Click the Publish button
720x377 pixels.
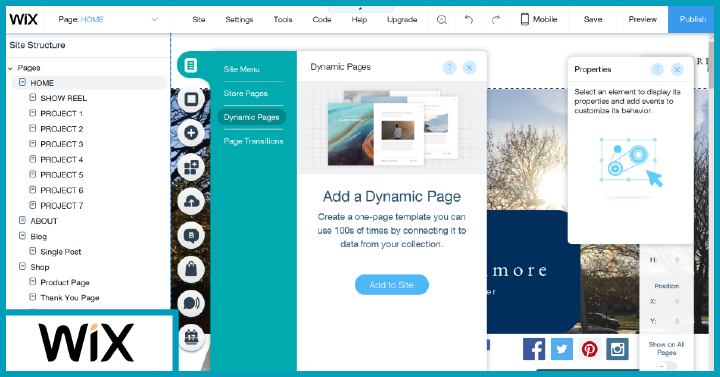pos(692,19)
